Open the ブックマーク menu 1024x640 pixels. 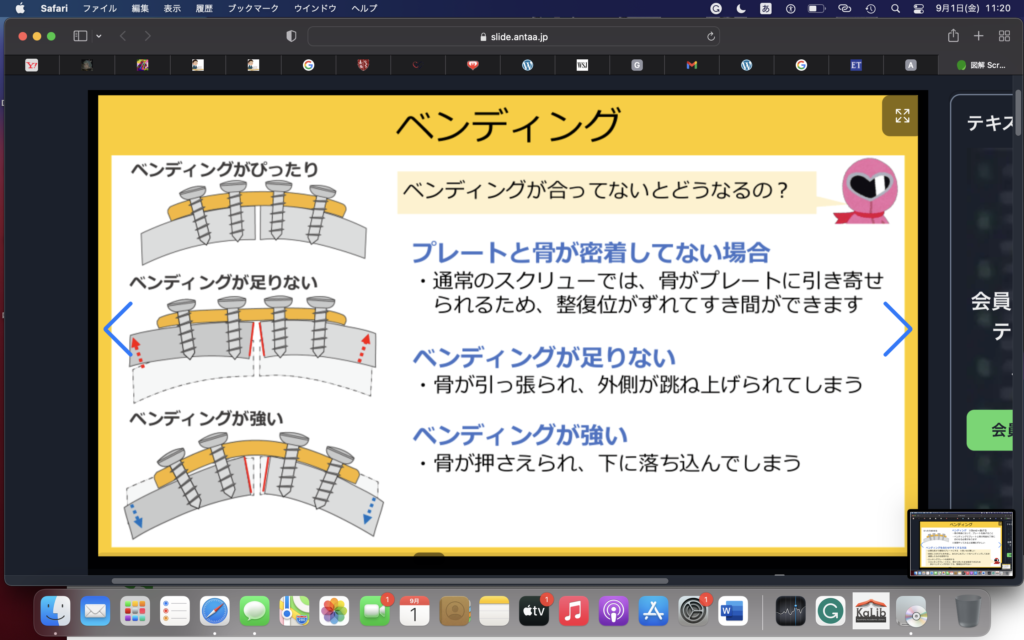click(251, 8)
